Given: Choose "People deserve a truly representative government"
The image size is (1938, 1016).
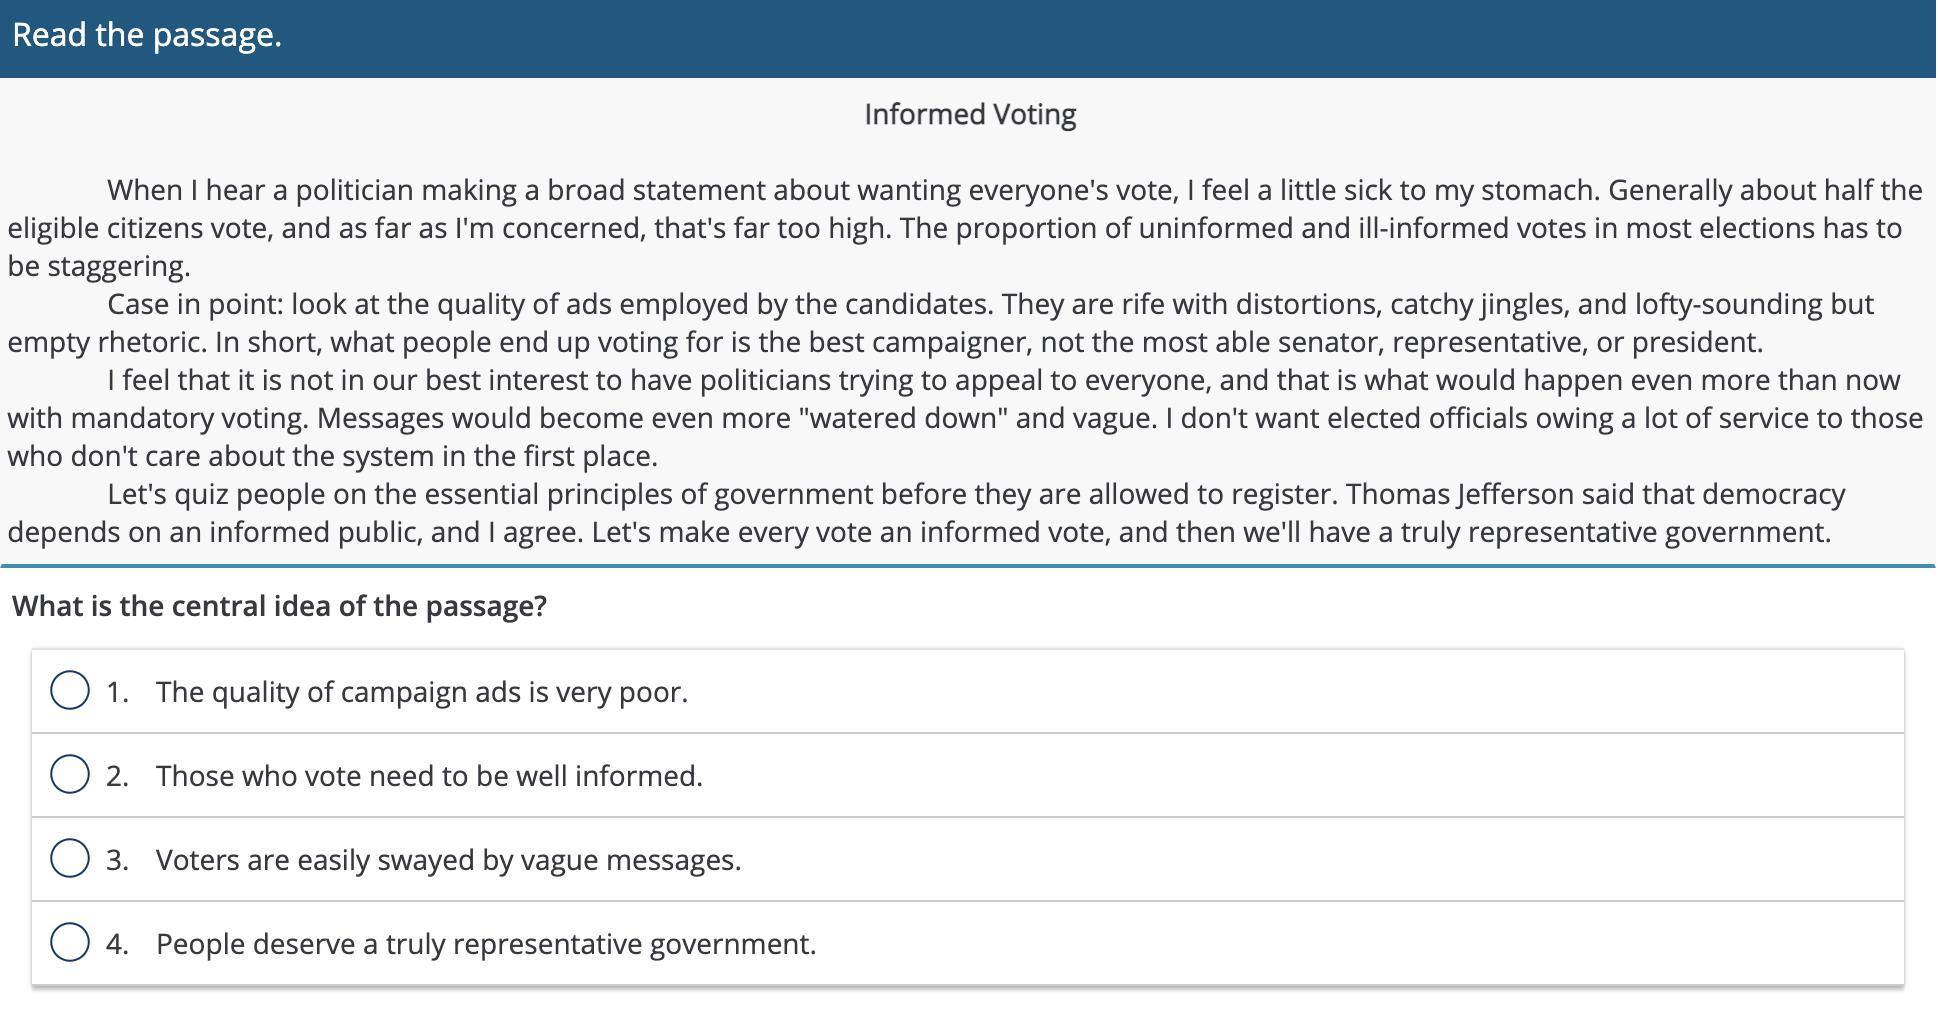Looking at the screenshot, I should (x=486, y=944).
